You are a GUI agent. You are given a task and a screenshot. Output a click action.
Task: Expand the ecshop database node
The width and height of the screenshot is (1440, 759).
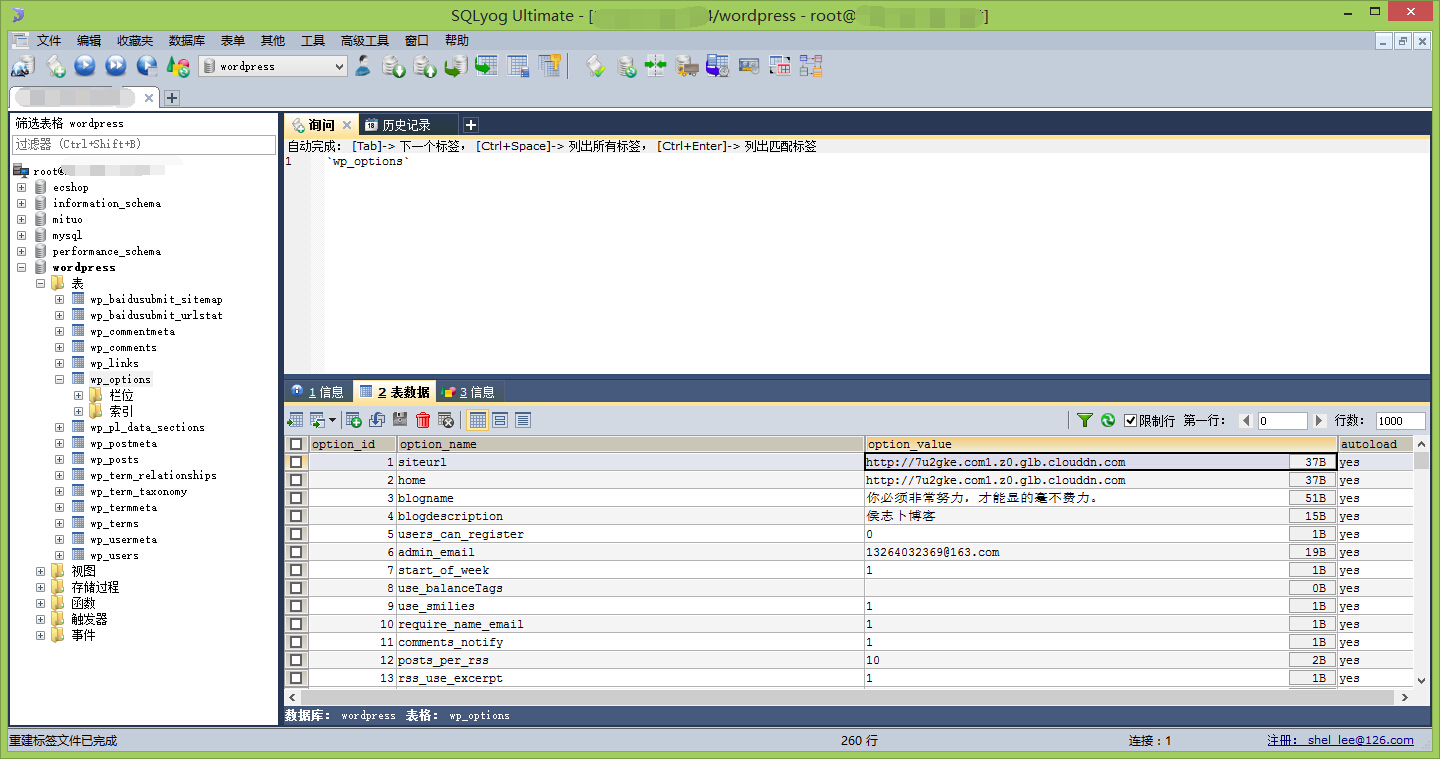[21, 187]
